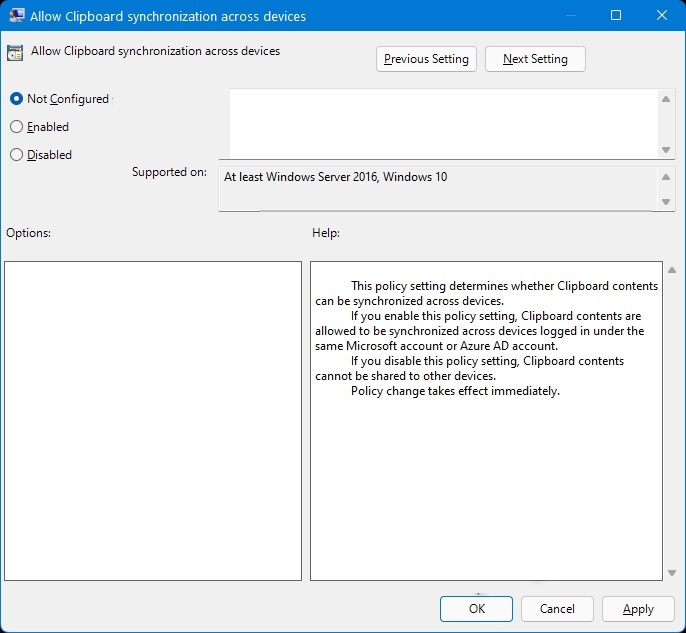Click inside the comment text box

pyautogui.click(x=443, y=124)
